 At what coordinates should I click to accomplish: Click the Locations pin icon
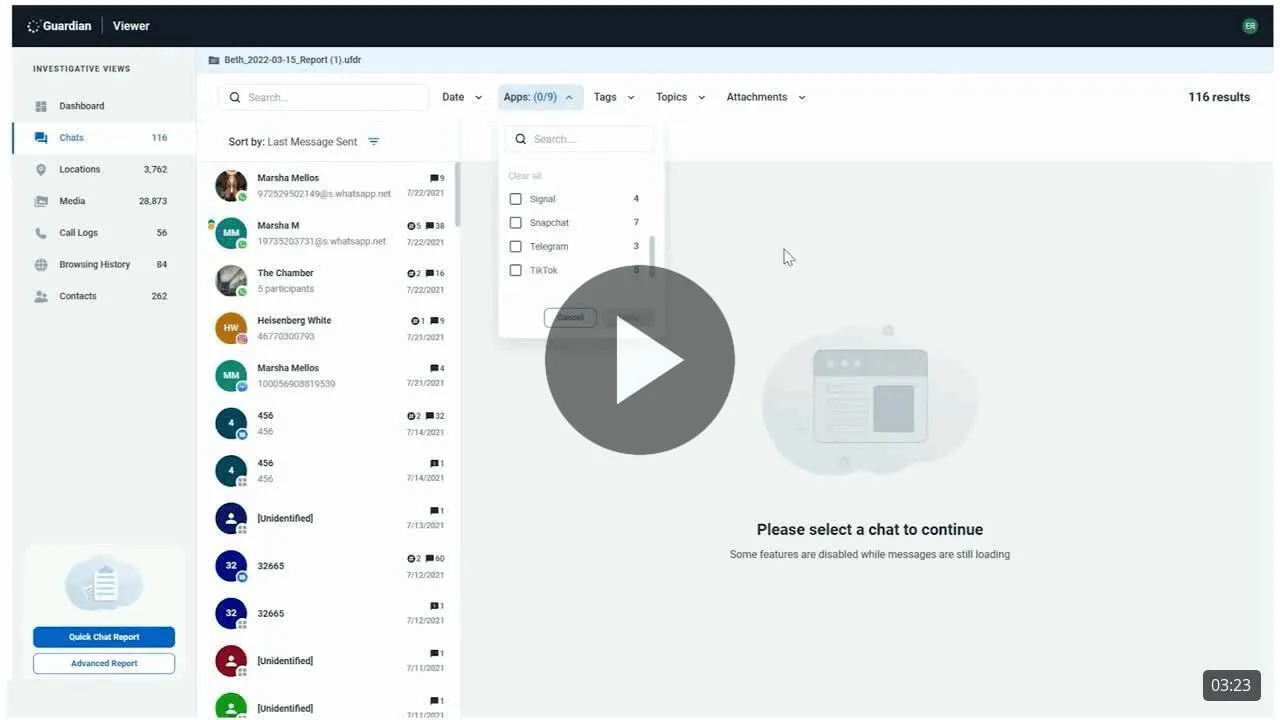tap(41, 170)
